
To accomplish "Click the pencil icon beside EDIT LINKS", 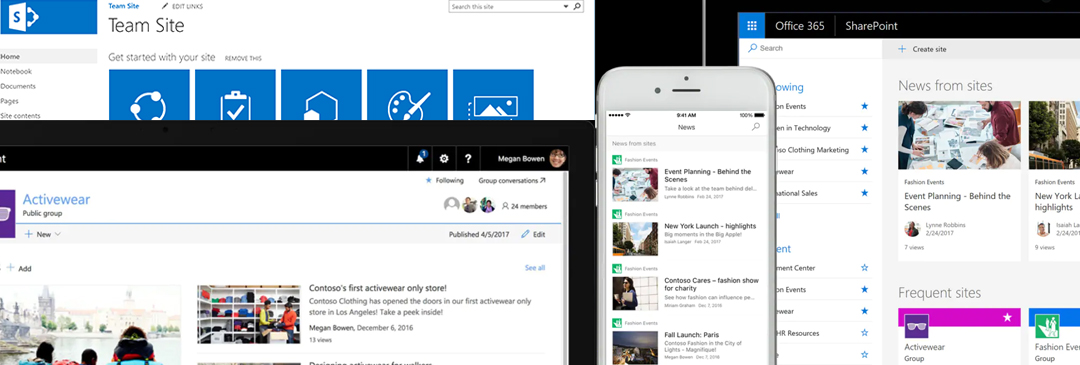I will [x=165, y=6].
